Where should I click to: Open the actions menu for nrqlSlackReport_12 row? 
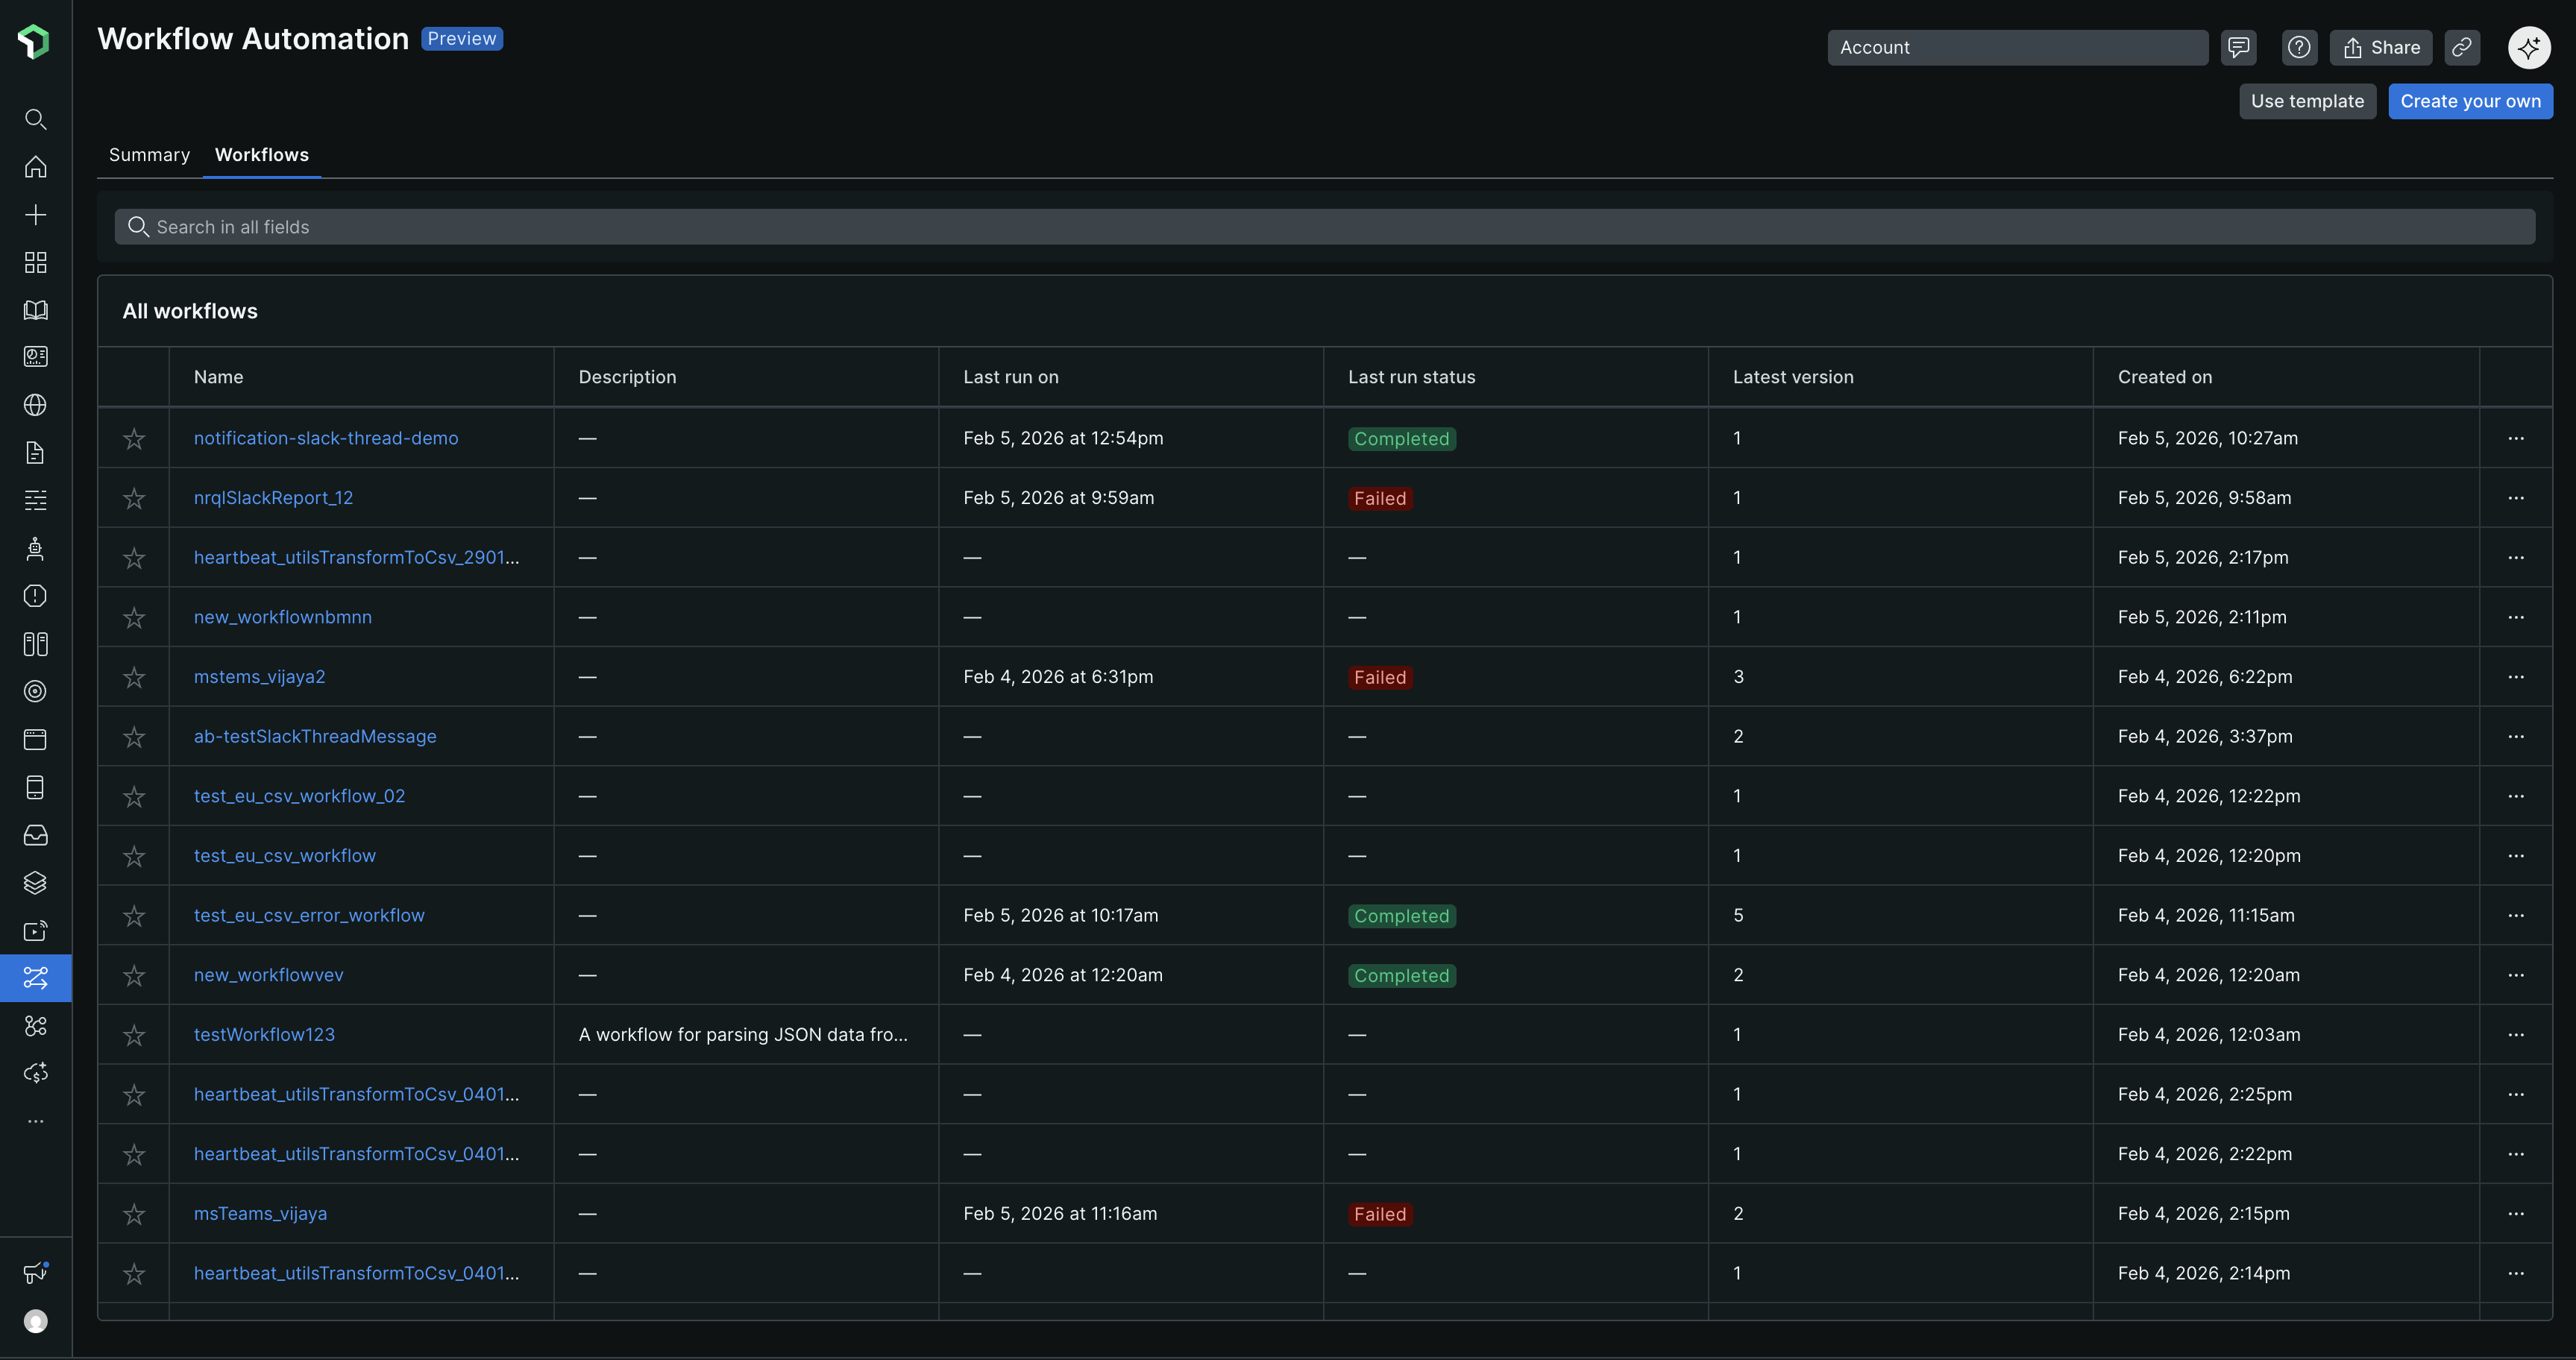[2517, 498]
